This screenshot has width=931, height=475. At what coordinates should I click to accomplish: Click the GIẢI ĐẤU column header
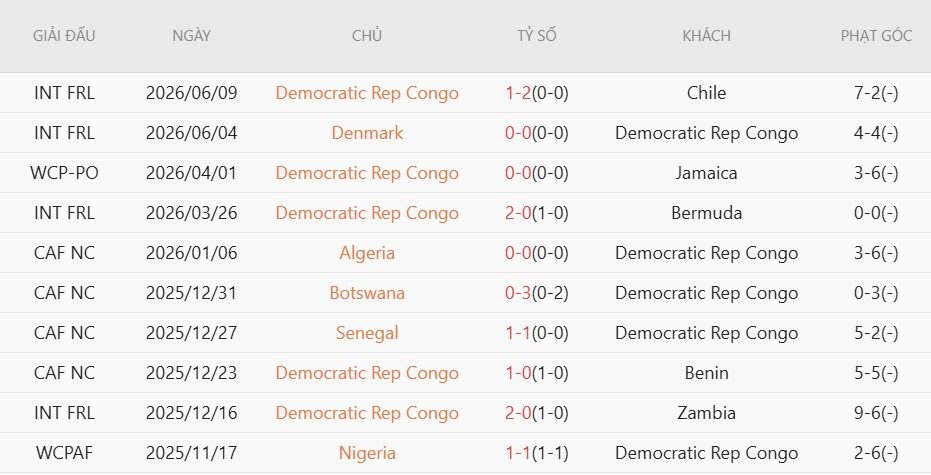tap(64, 36)
